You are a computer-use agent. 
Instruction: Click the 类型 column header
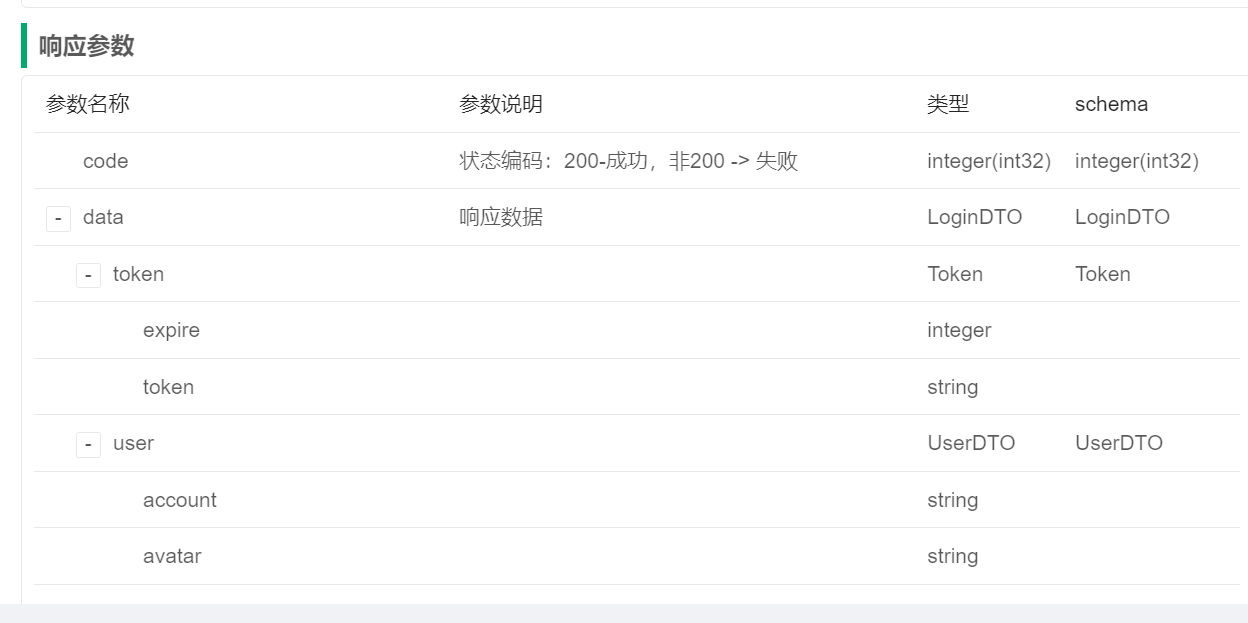(x=948, y=104)
